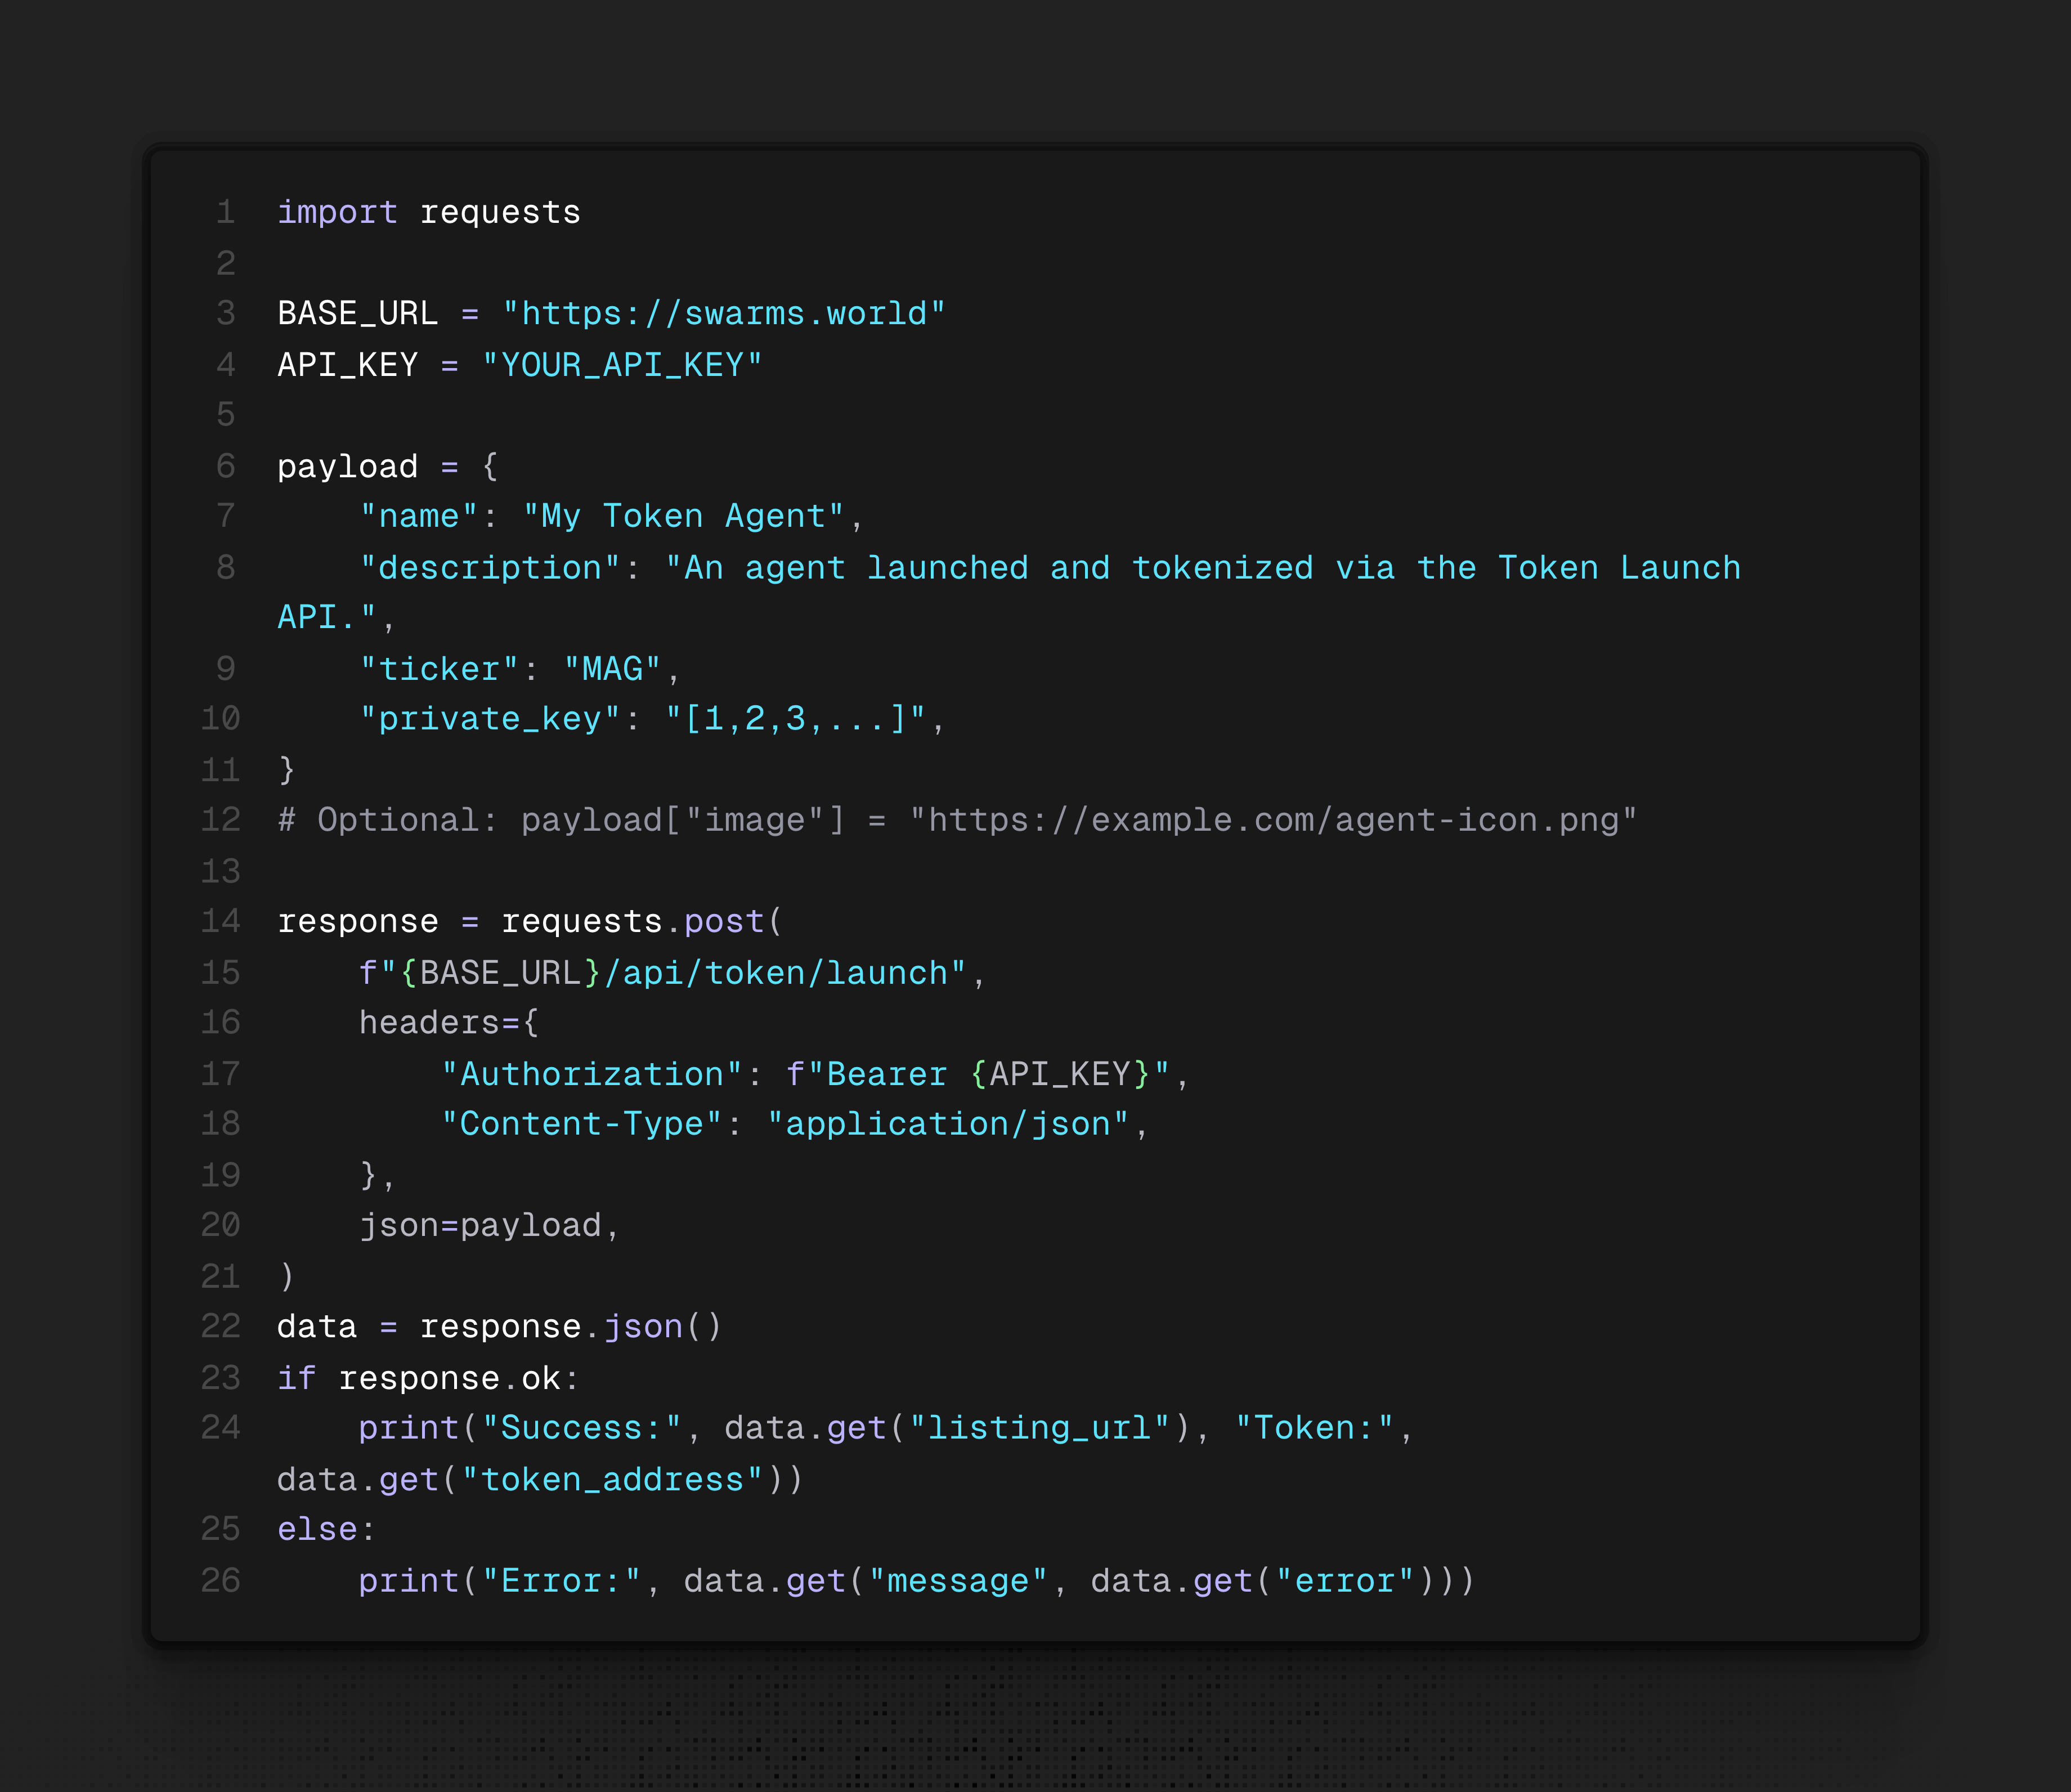Screen dimensions: 2071x1792
Task: Click the "private_key" key text
Action: (490, 719)
